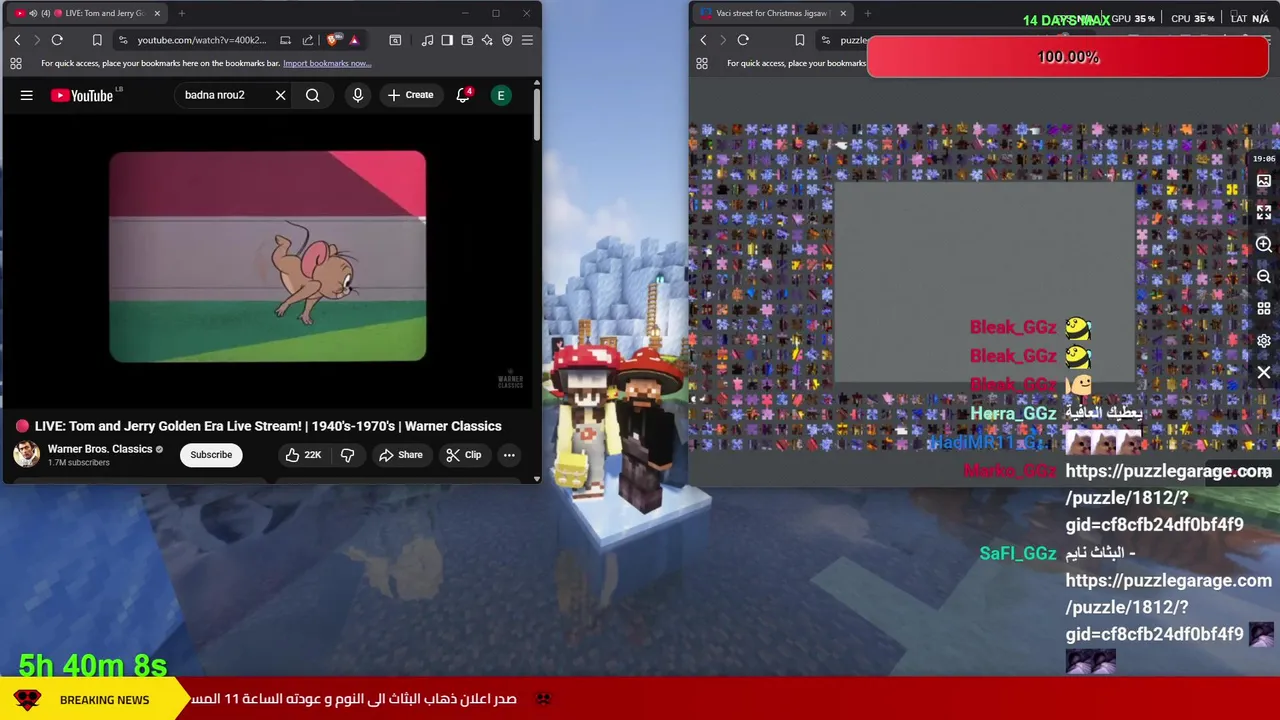
Task: Open site settings icon in puzzle address bar
Action: click(x=825, y=40)
